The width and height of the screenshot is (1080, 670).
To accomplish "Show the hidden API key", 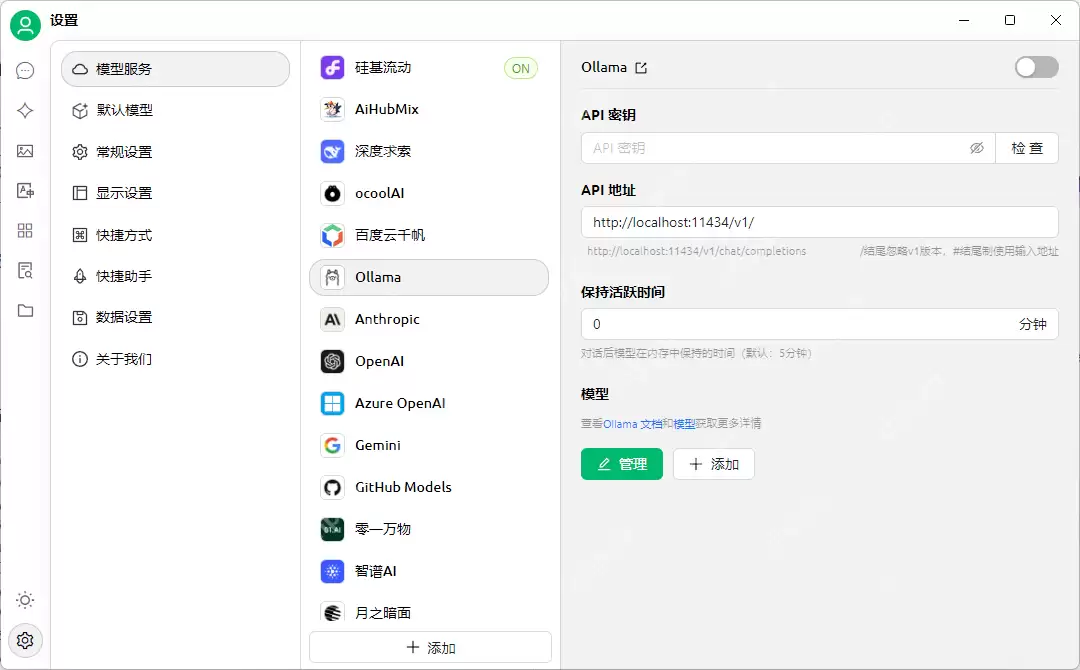I will (x=977, y=148).
